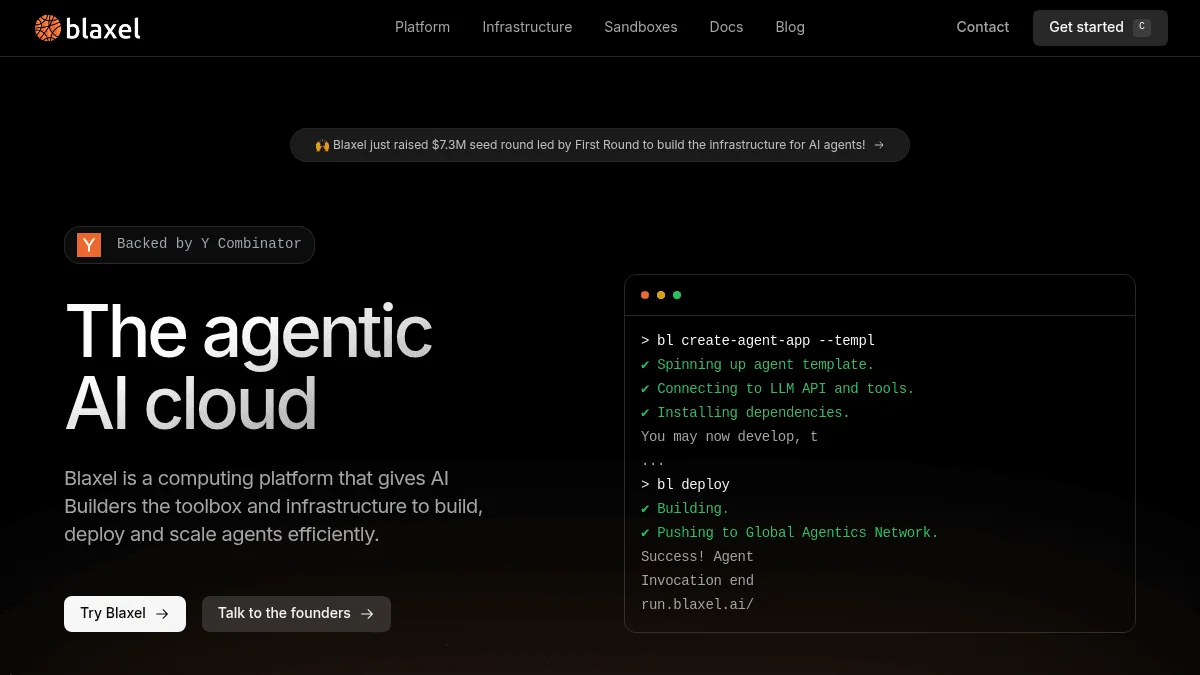
Task: Open the Sandboxes page
Action: point(640,27)
